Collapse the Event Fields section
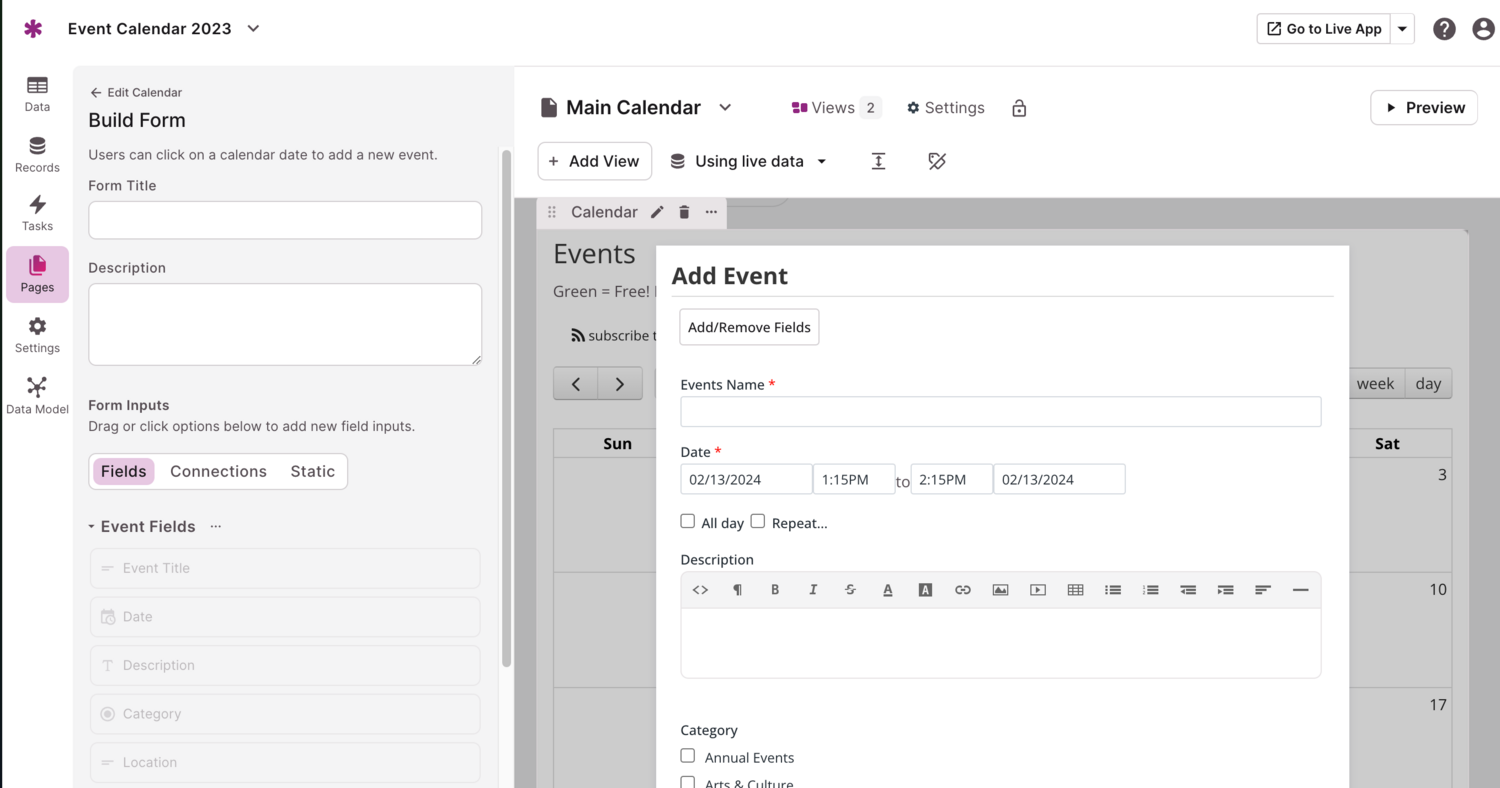The image size is (1500, 788). tap(92, 527)
